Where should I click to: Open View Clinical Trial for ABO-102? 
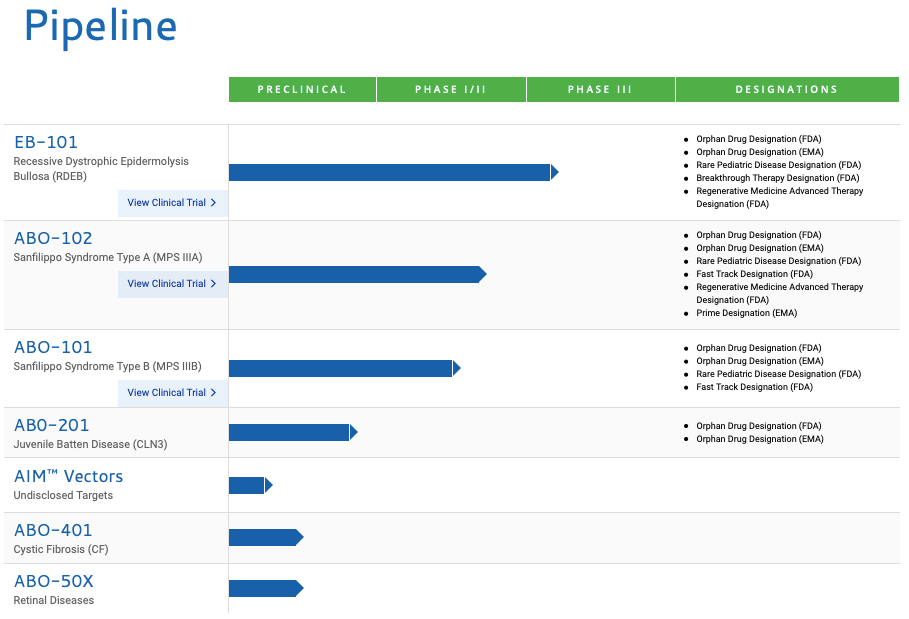(172, 284)
